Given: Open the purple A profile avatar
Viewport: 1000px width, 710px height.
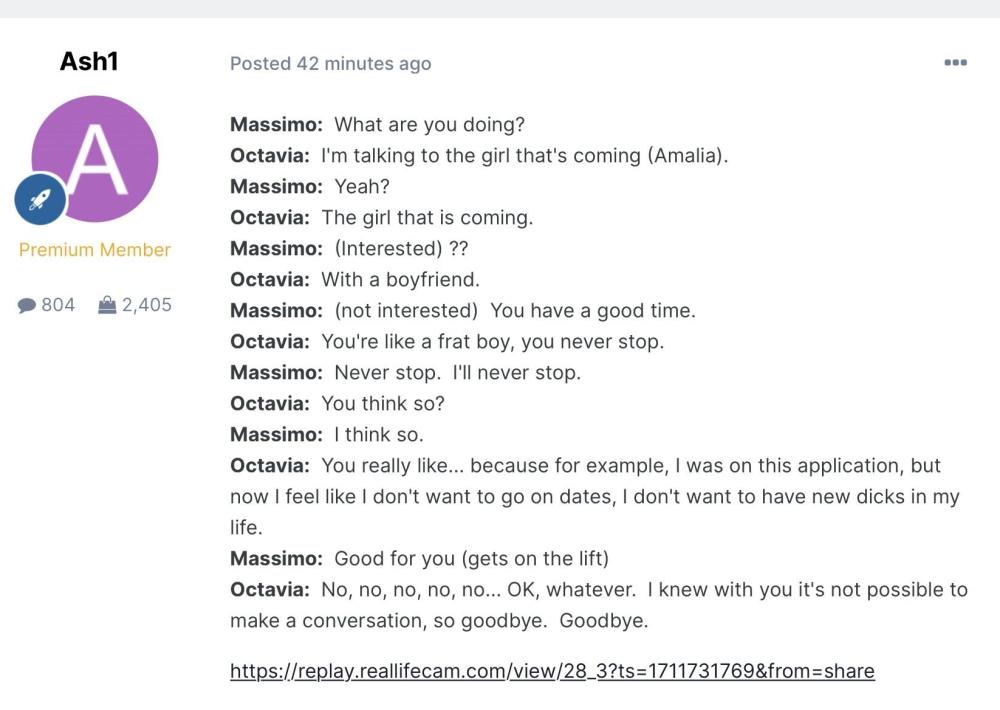Looking at the screenshot, I should pos(95,159).
